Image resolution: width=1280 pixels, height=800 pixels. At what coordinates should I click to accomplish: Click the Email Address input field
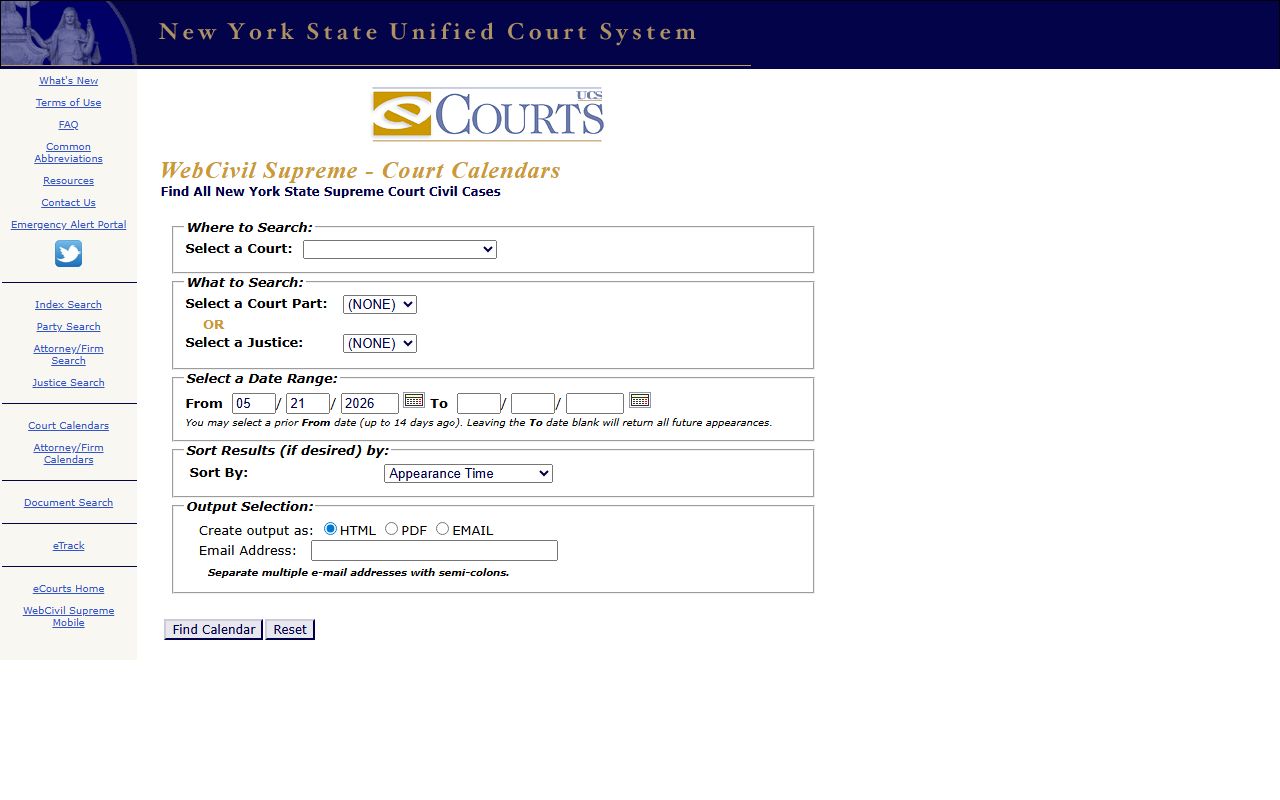[434, 550]
